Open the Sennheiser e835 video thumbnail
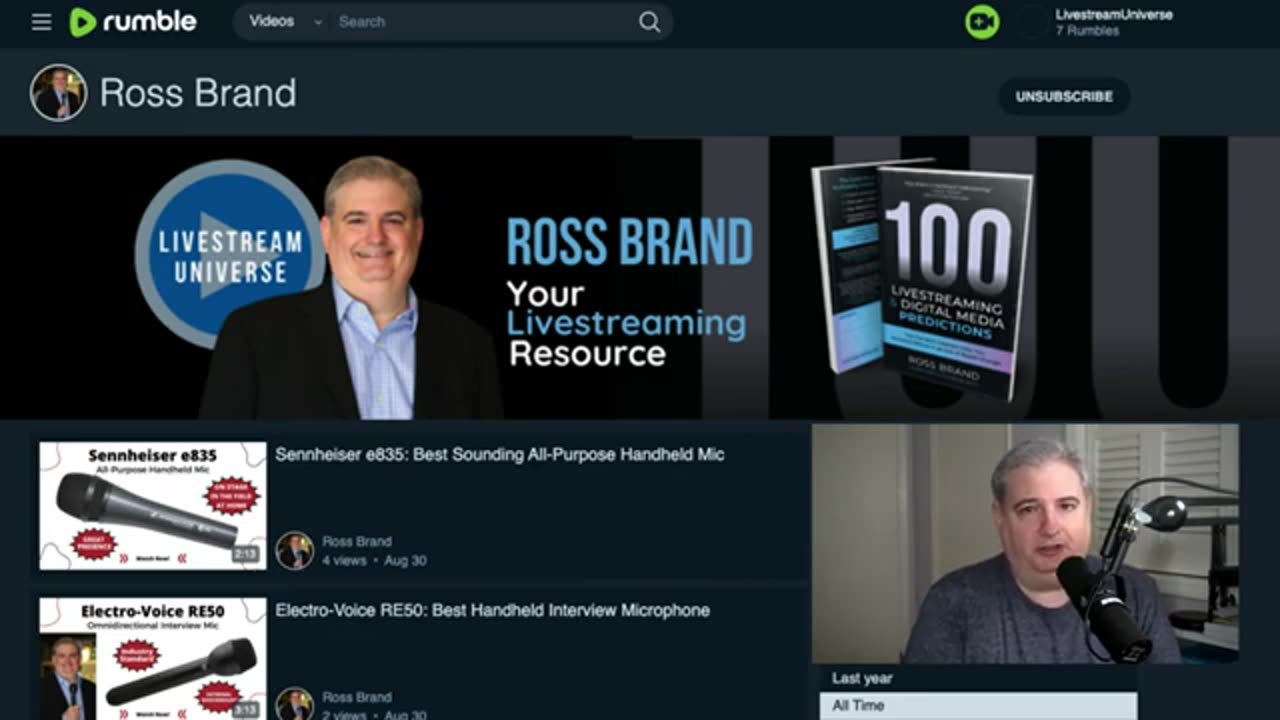Screen dimensions: 1280x720 pos(153,506)
